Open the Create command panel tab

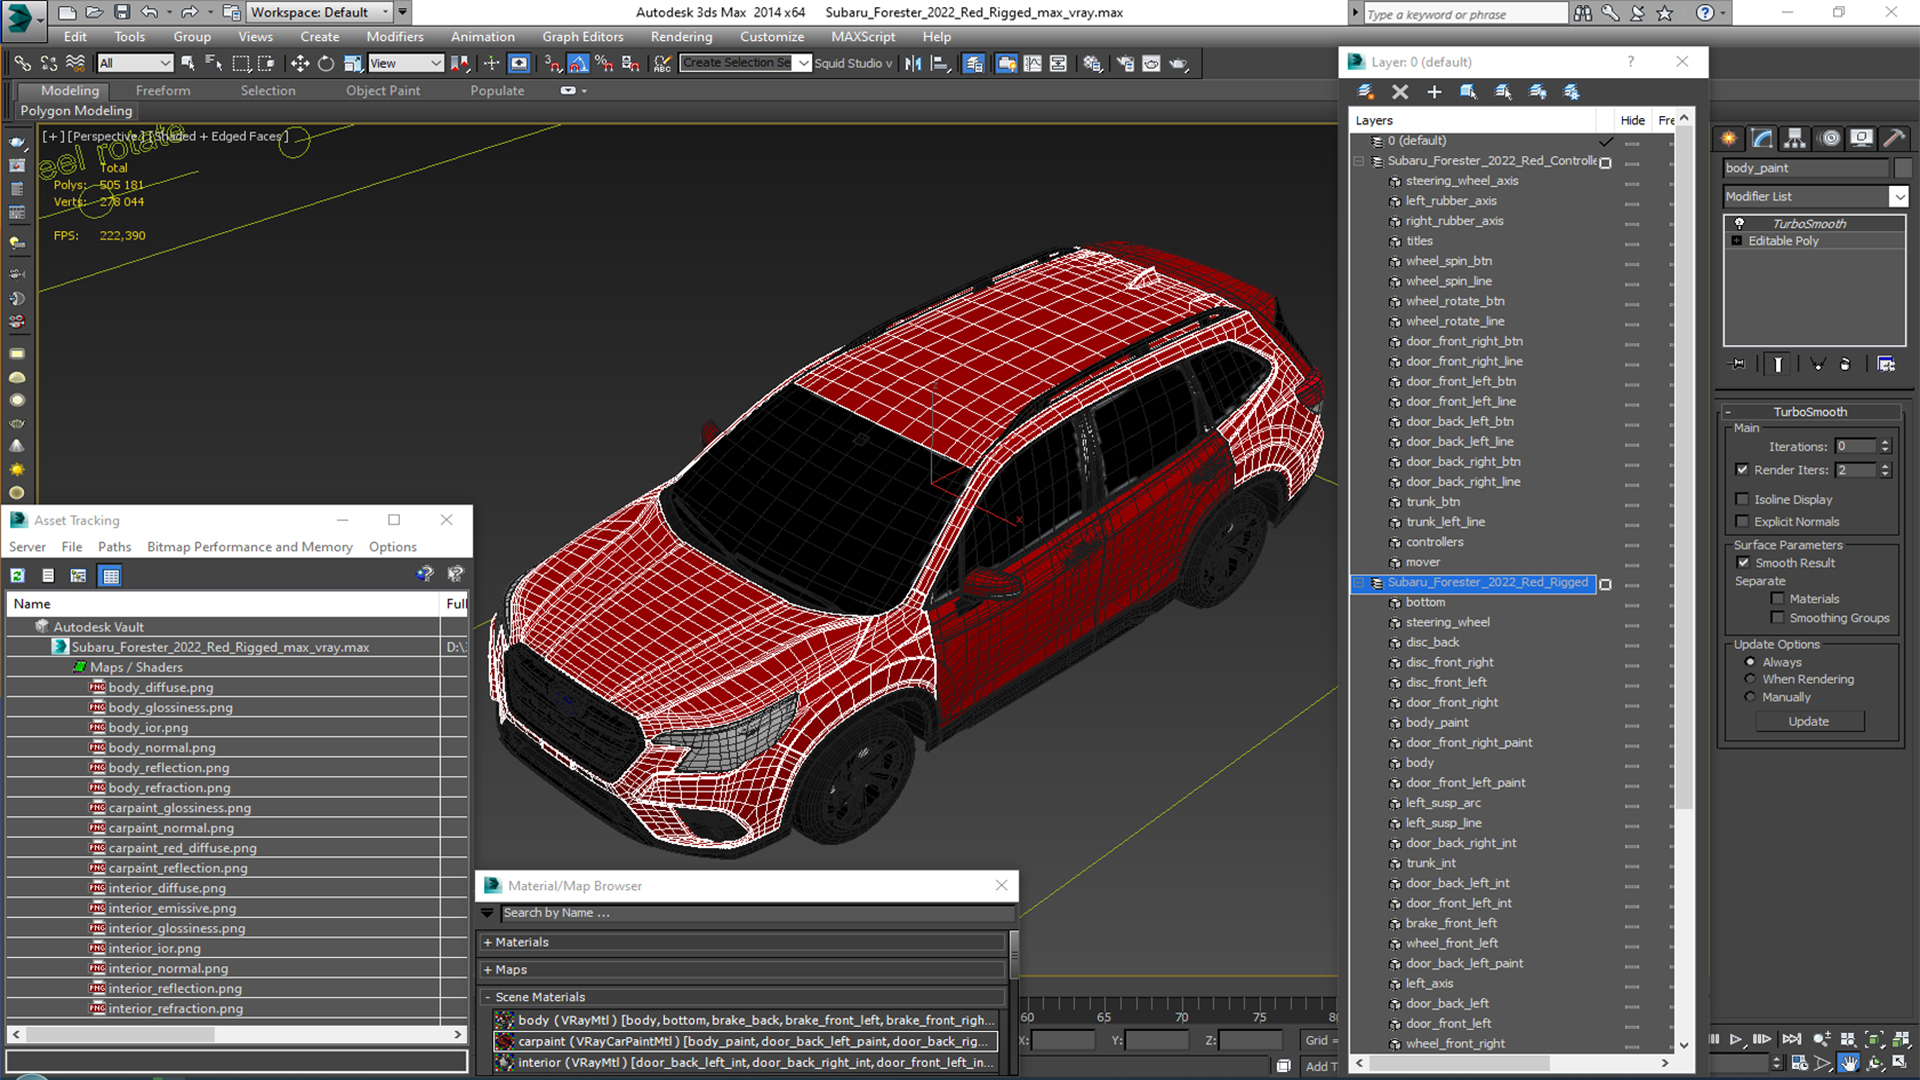coord(1729,138)
